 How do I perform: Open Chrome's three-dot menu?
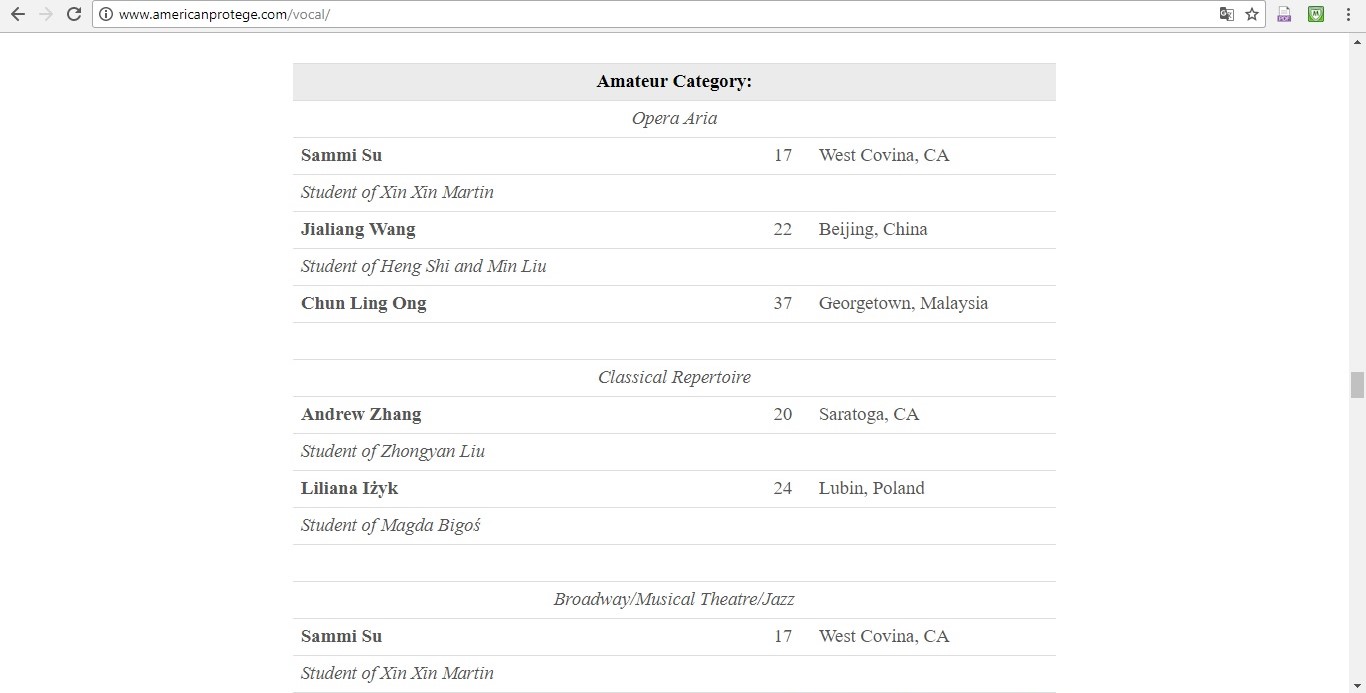pyautogui.click(x=1347, y=14)
